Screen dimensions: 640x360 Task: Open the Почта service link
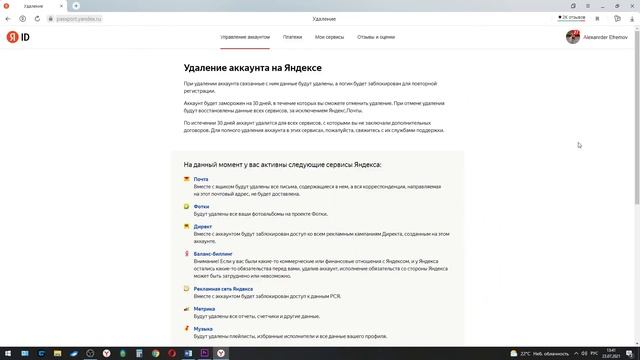point(201,179)
